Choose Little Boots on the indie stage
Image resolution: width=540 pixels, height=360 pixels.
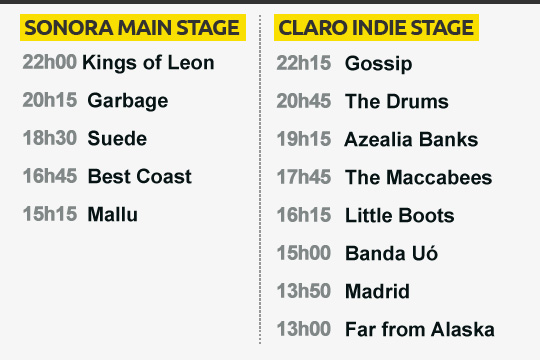(x=399, y=215)
